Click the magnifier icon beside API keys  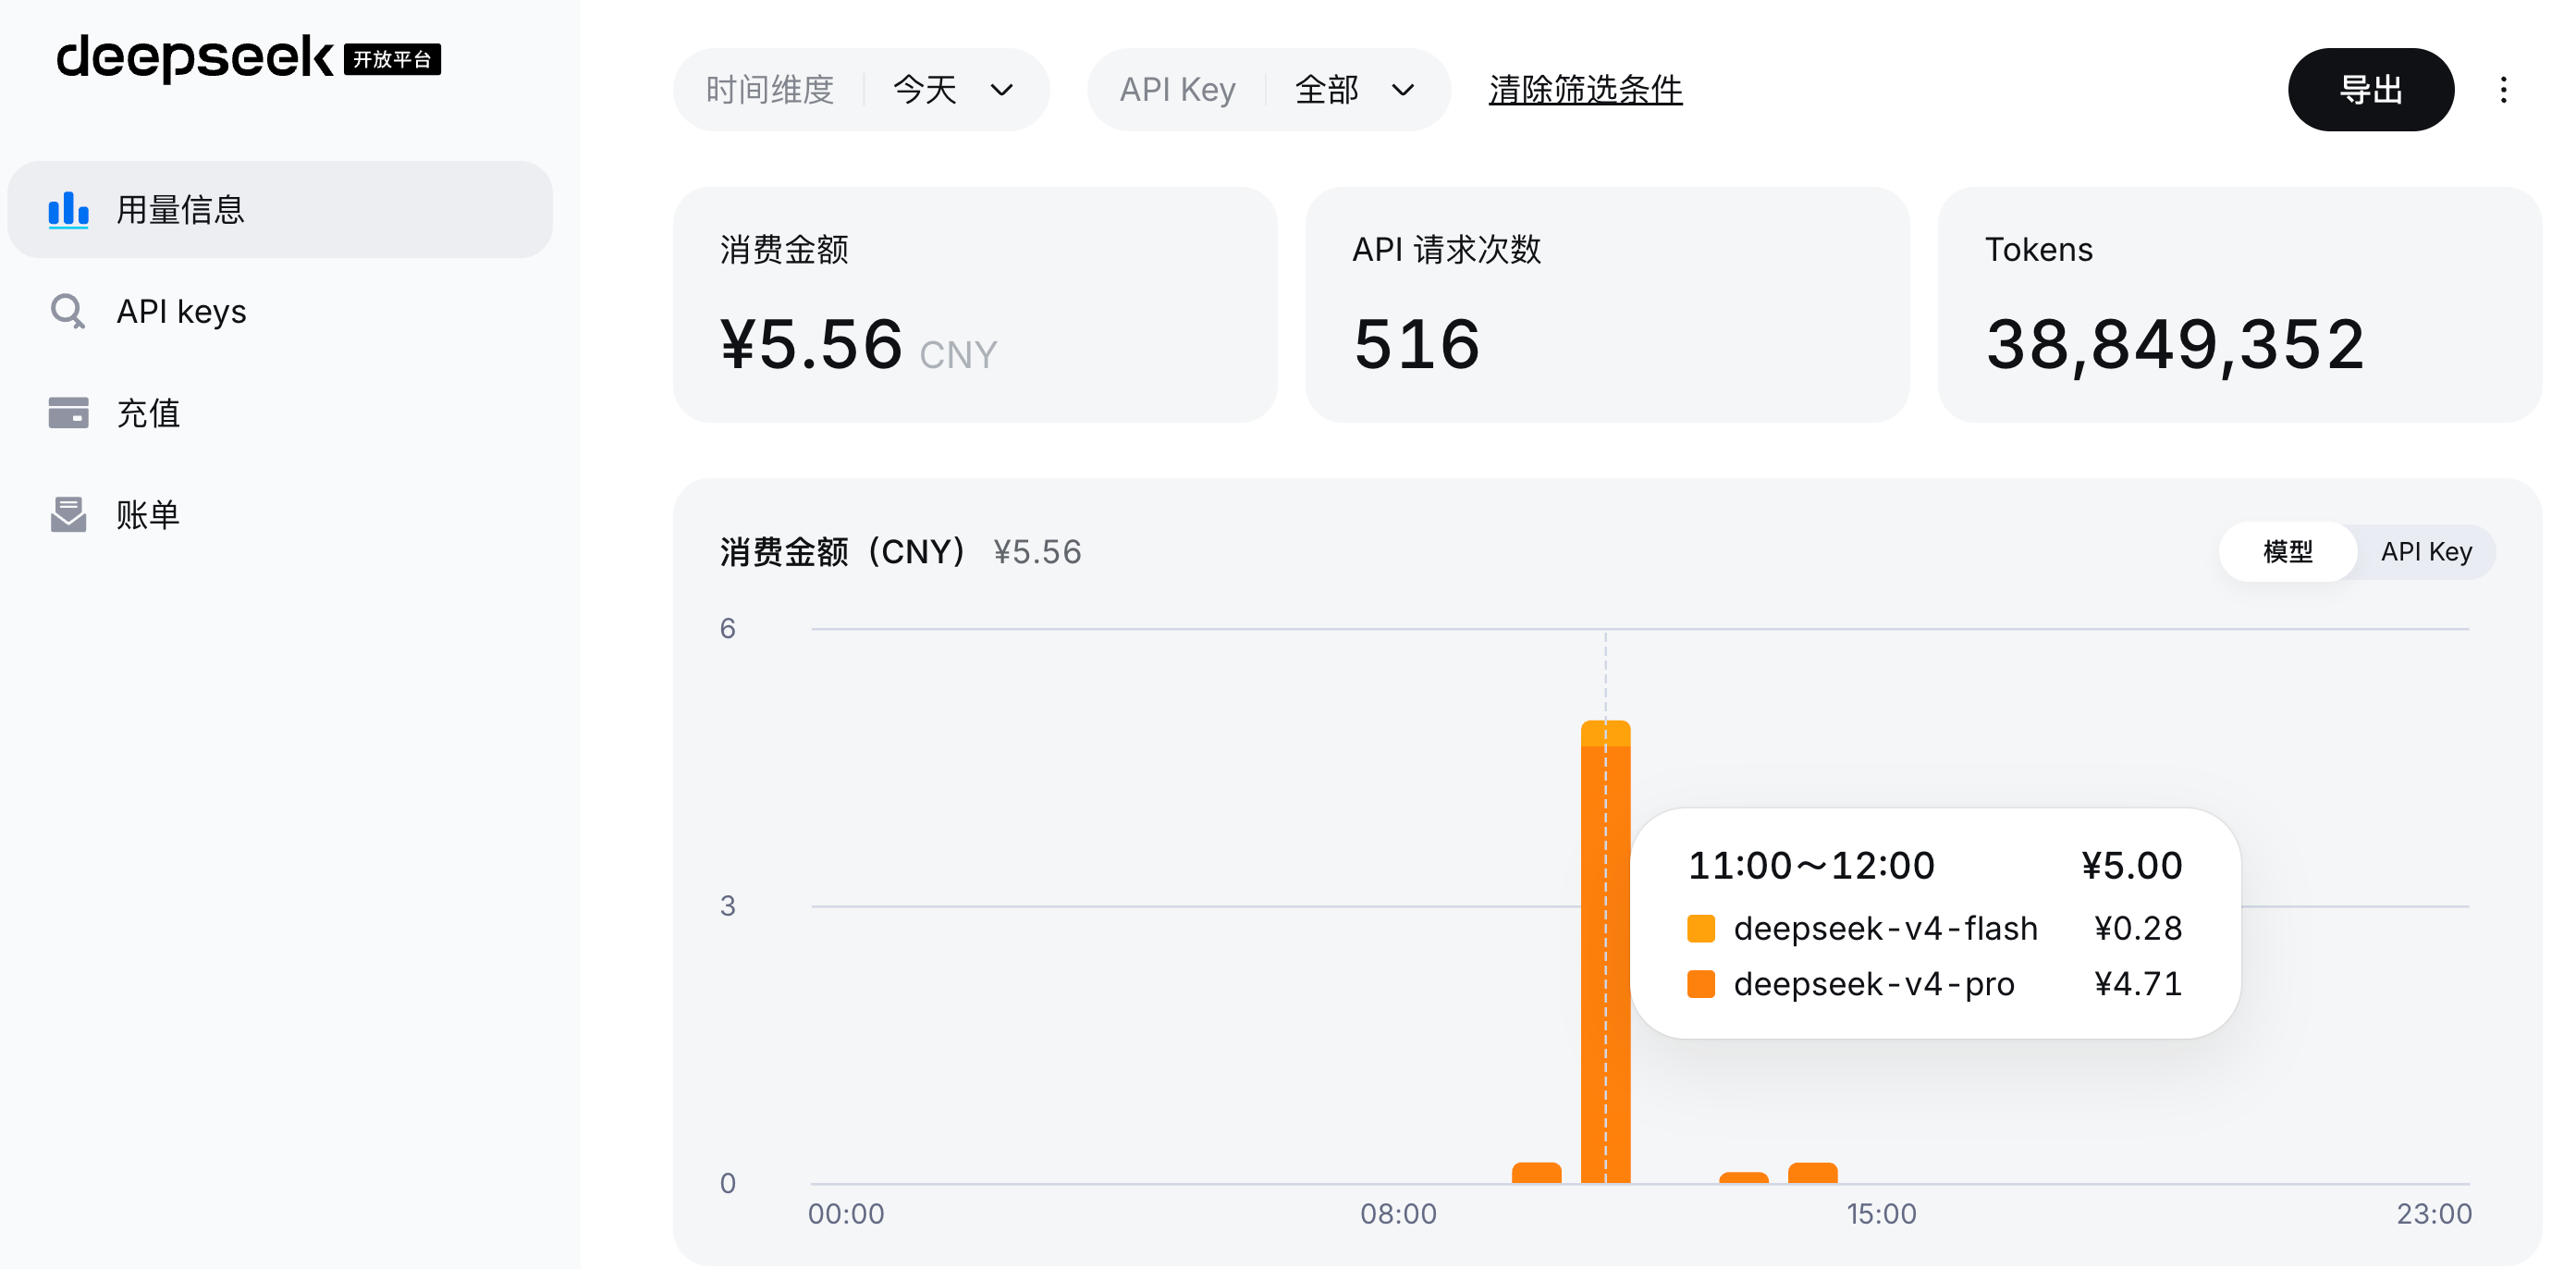[68, 312]
